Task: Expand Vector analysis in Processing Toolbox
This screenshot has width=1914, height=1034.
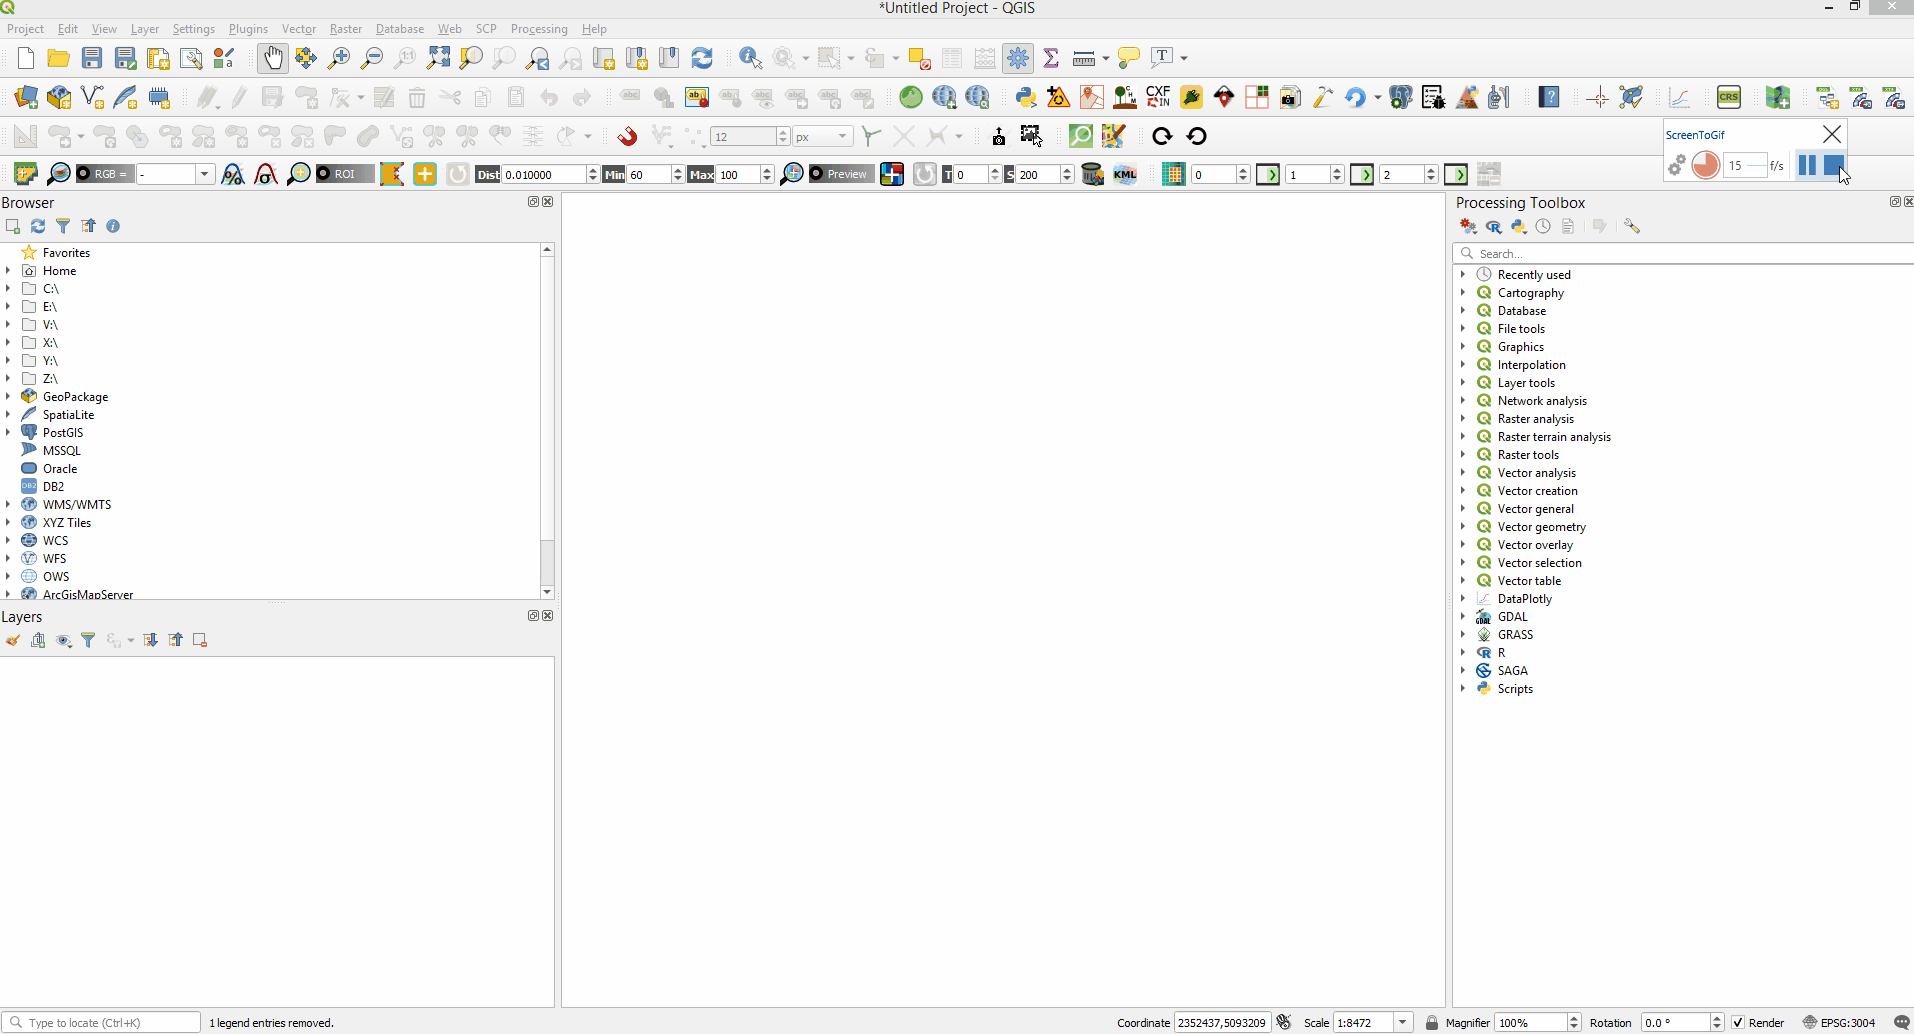Action: pos(1463,472)
